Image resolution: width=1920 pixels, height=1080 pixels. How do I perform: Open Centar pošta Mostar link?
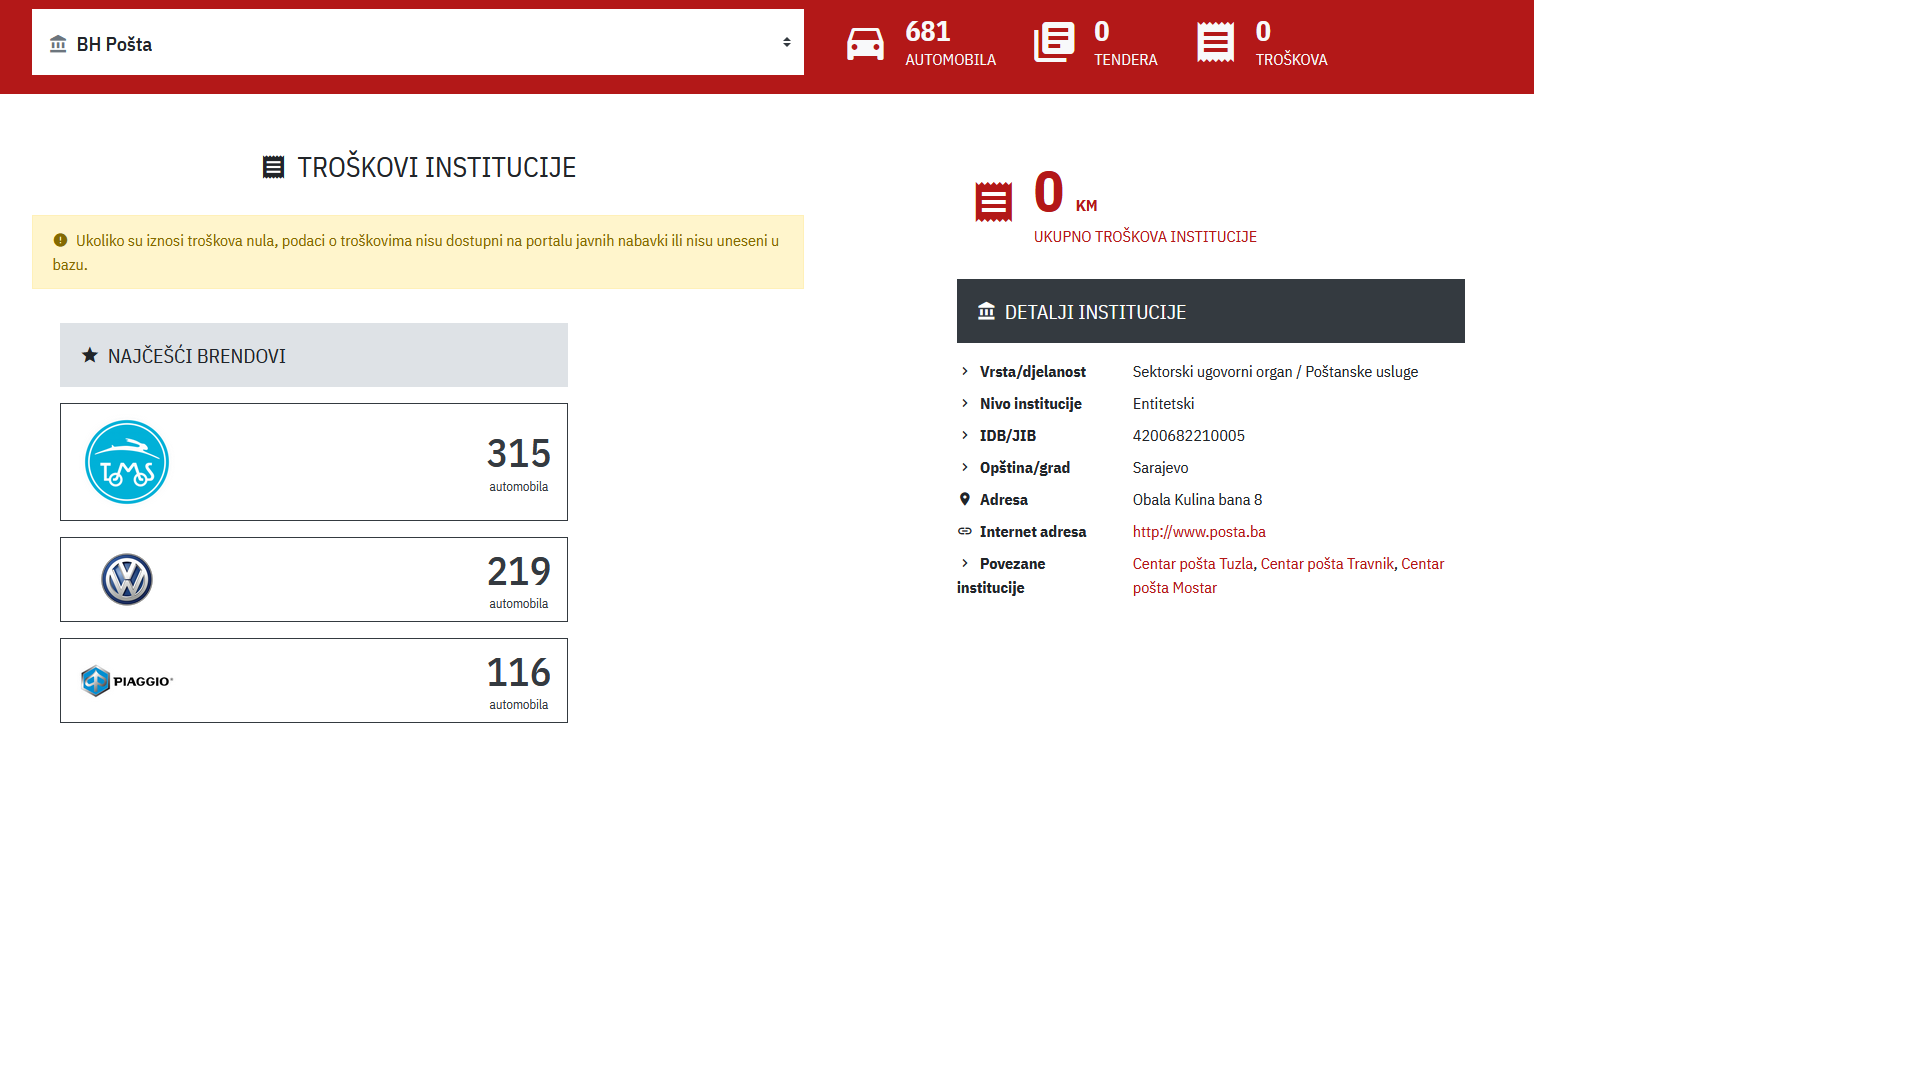pyautogui.click(x=1175, y=588)
